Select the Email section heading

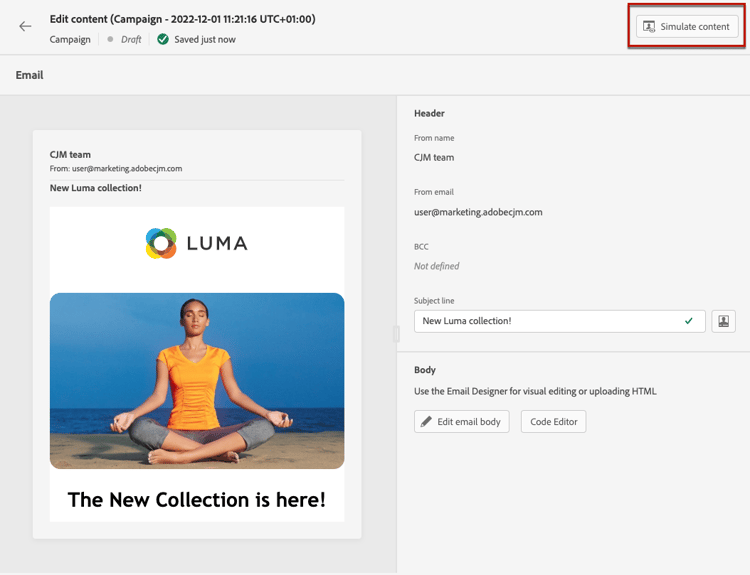[29, 75]
